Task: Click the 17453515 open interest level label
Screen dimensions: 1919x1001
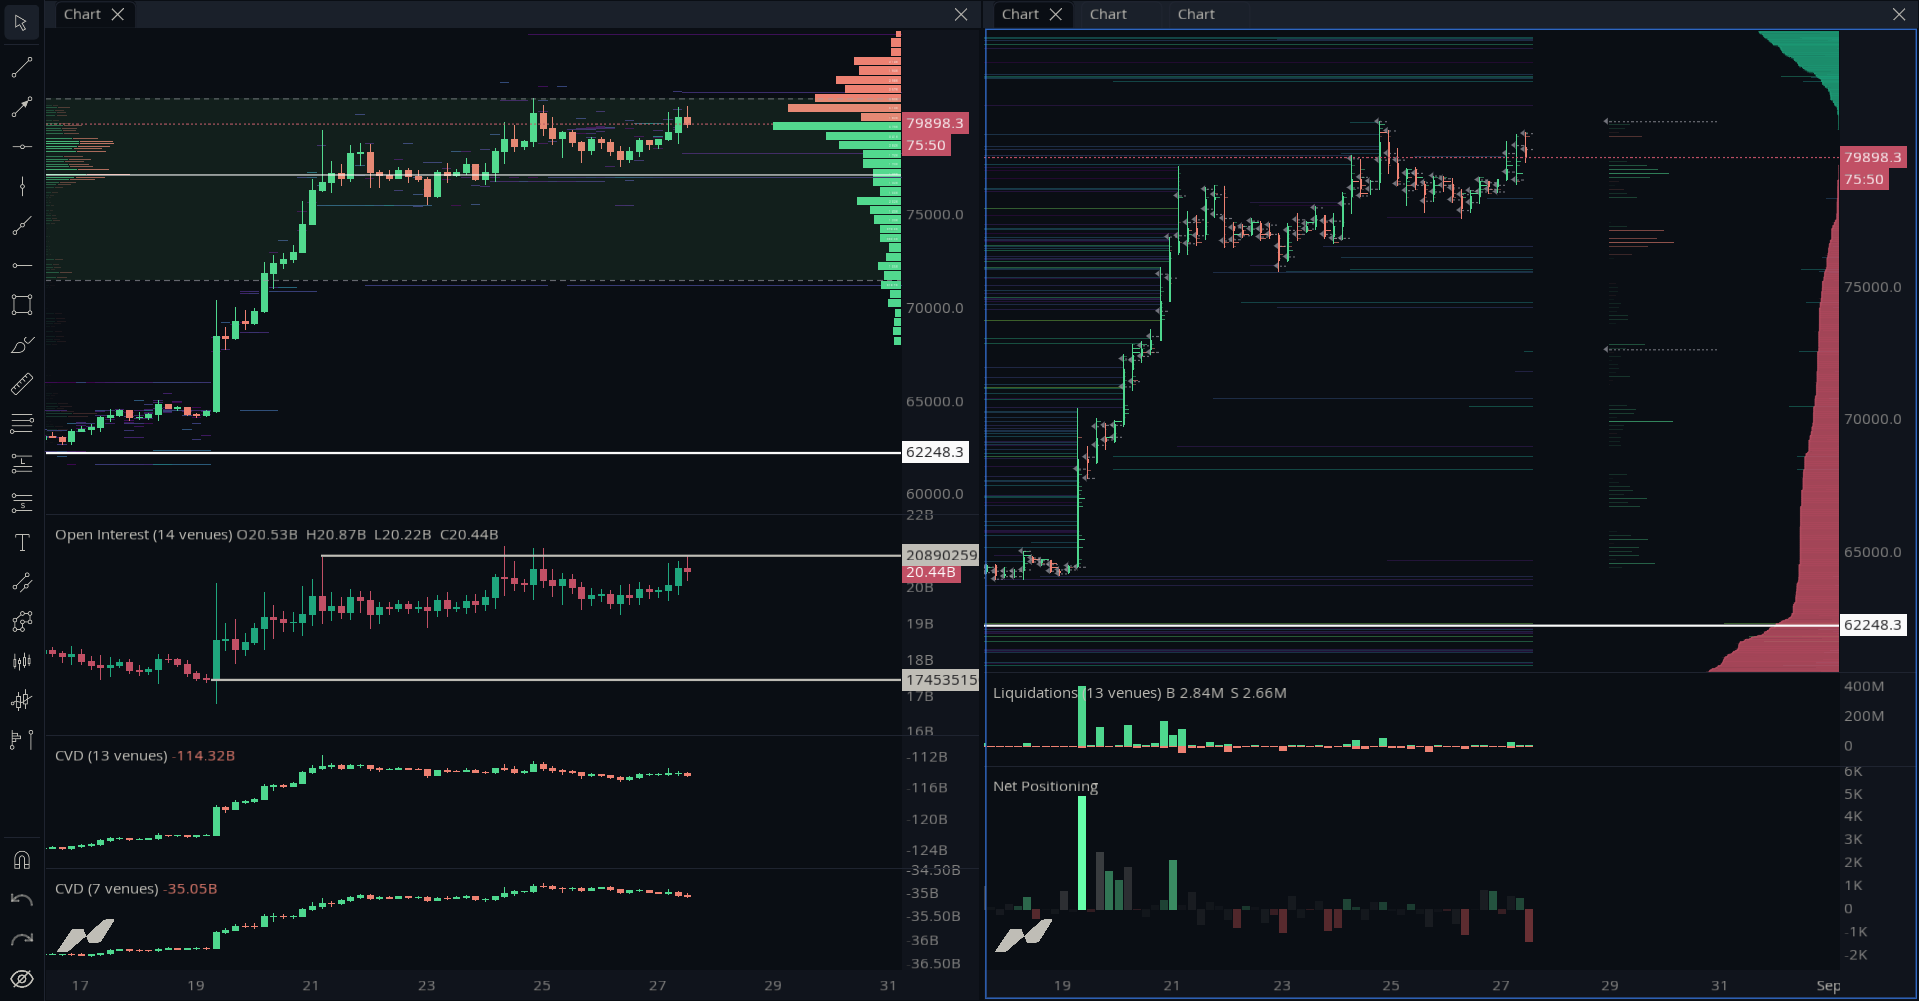Action: tap(941, 680)
